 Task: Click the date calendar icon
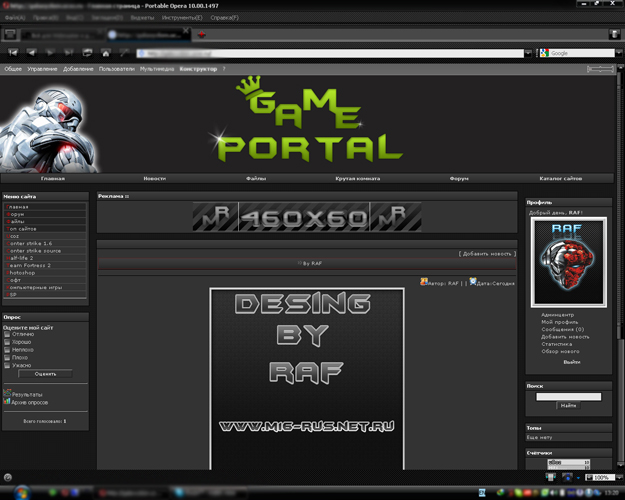point(473,282)
